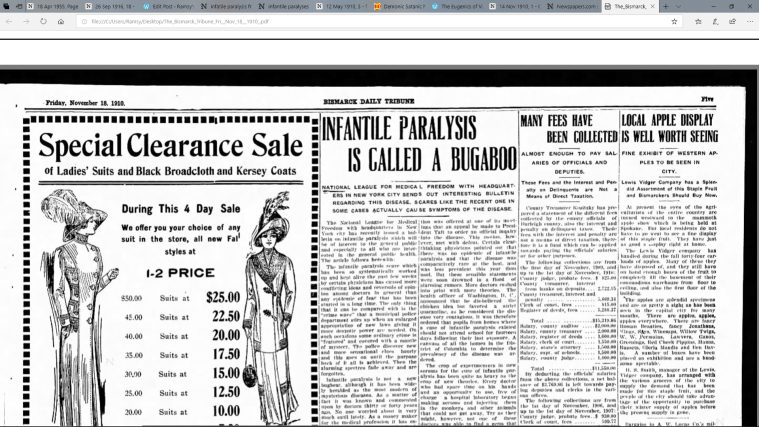Screen dimensions: 759x427
Task: Switch to the 'Edit Post' tab
Action: coord(172,6)
